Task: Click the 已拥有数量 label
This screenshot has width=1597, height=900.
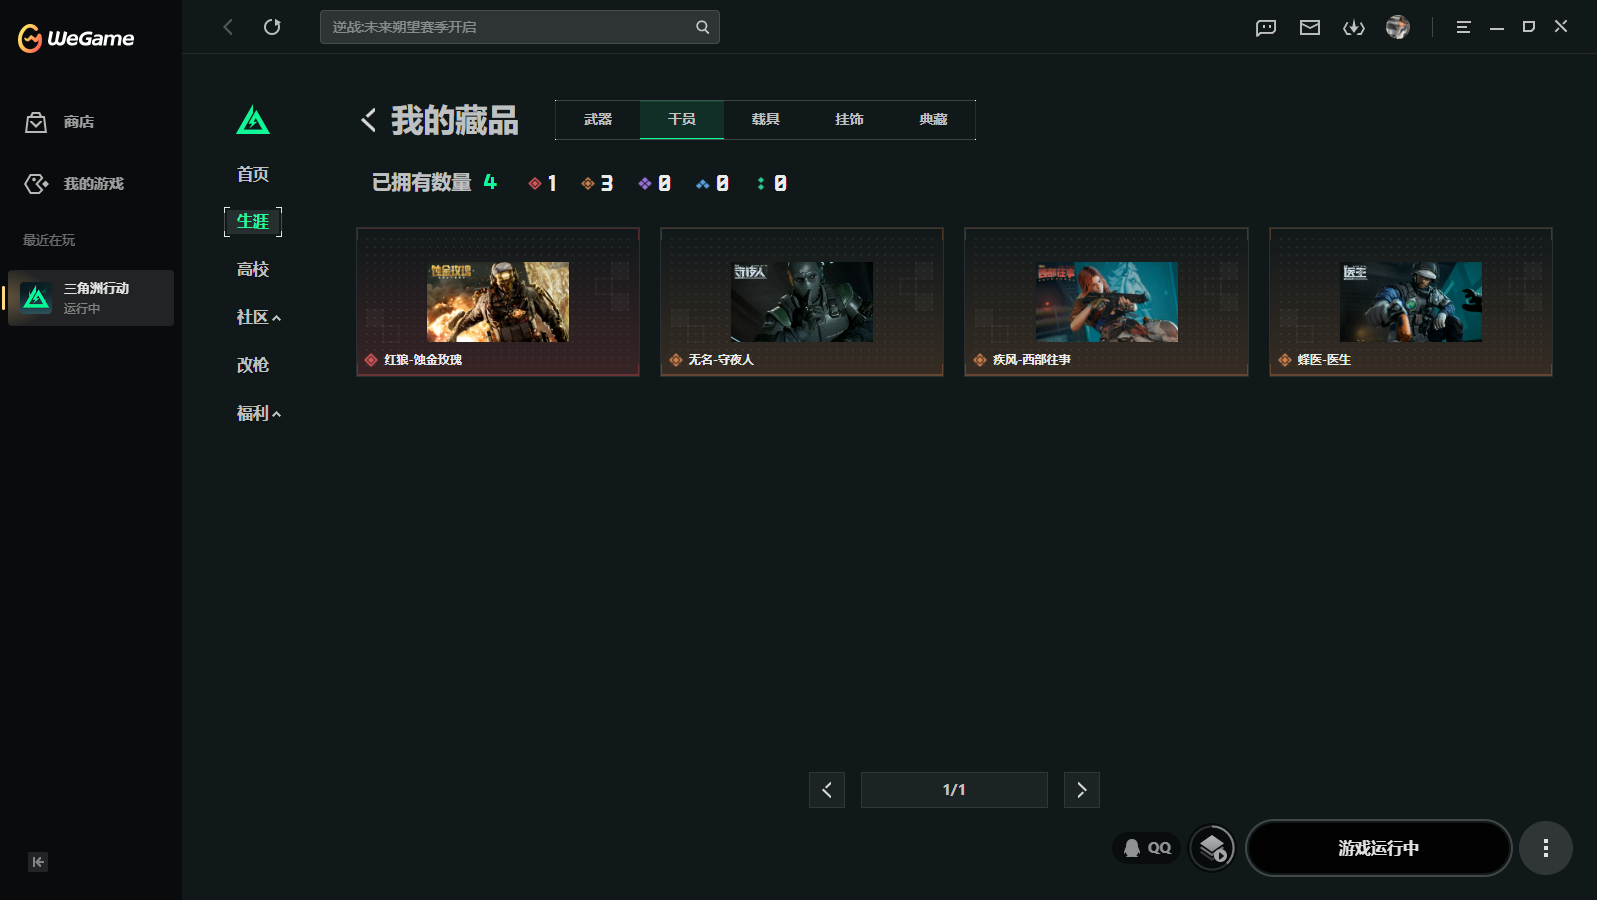Action: 422,183
